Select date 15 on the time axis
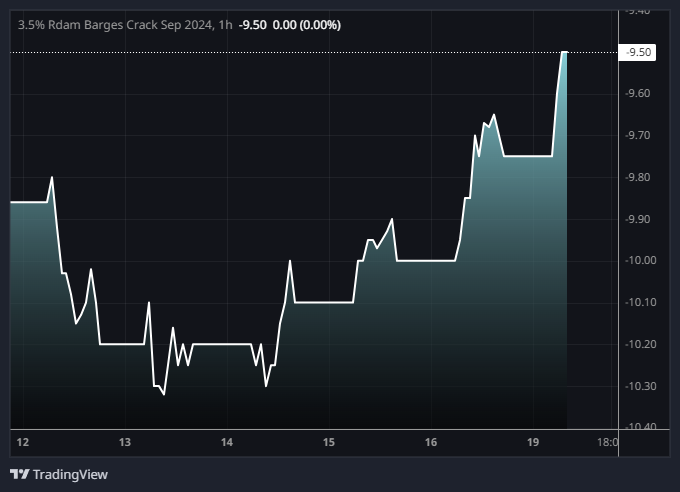Screen dimensions: 680x492 (x=329, y=442)
